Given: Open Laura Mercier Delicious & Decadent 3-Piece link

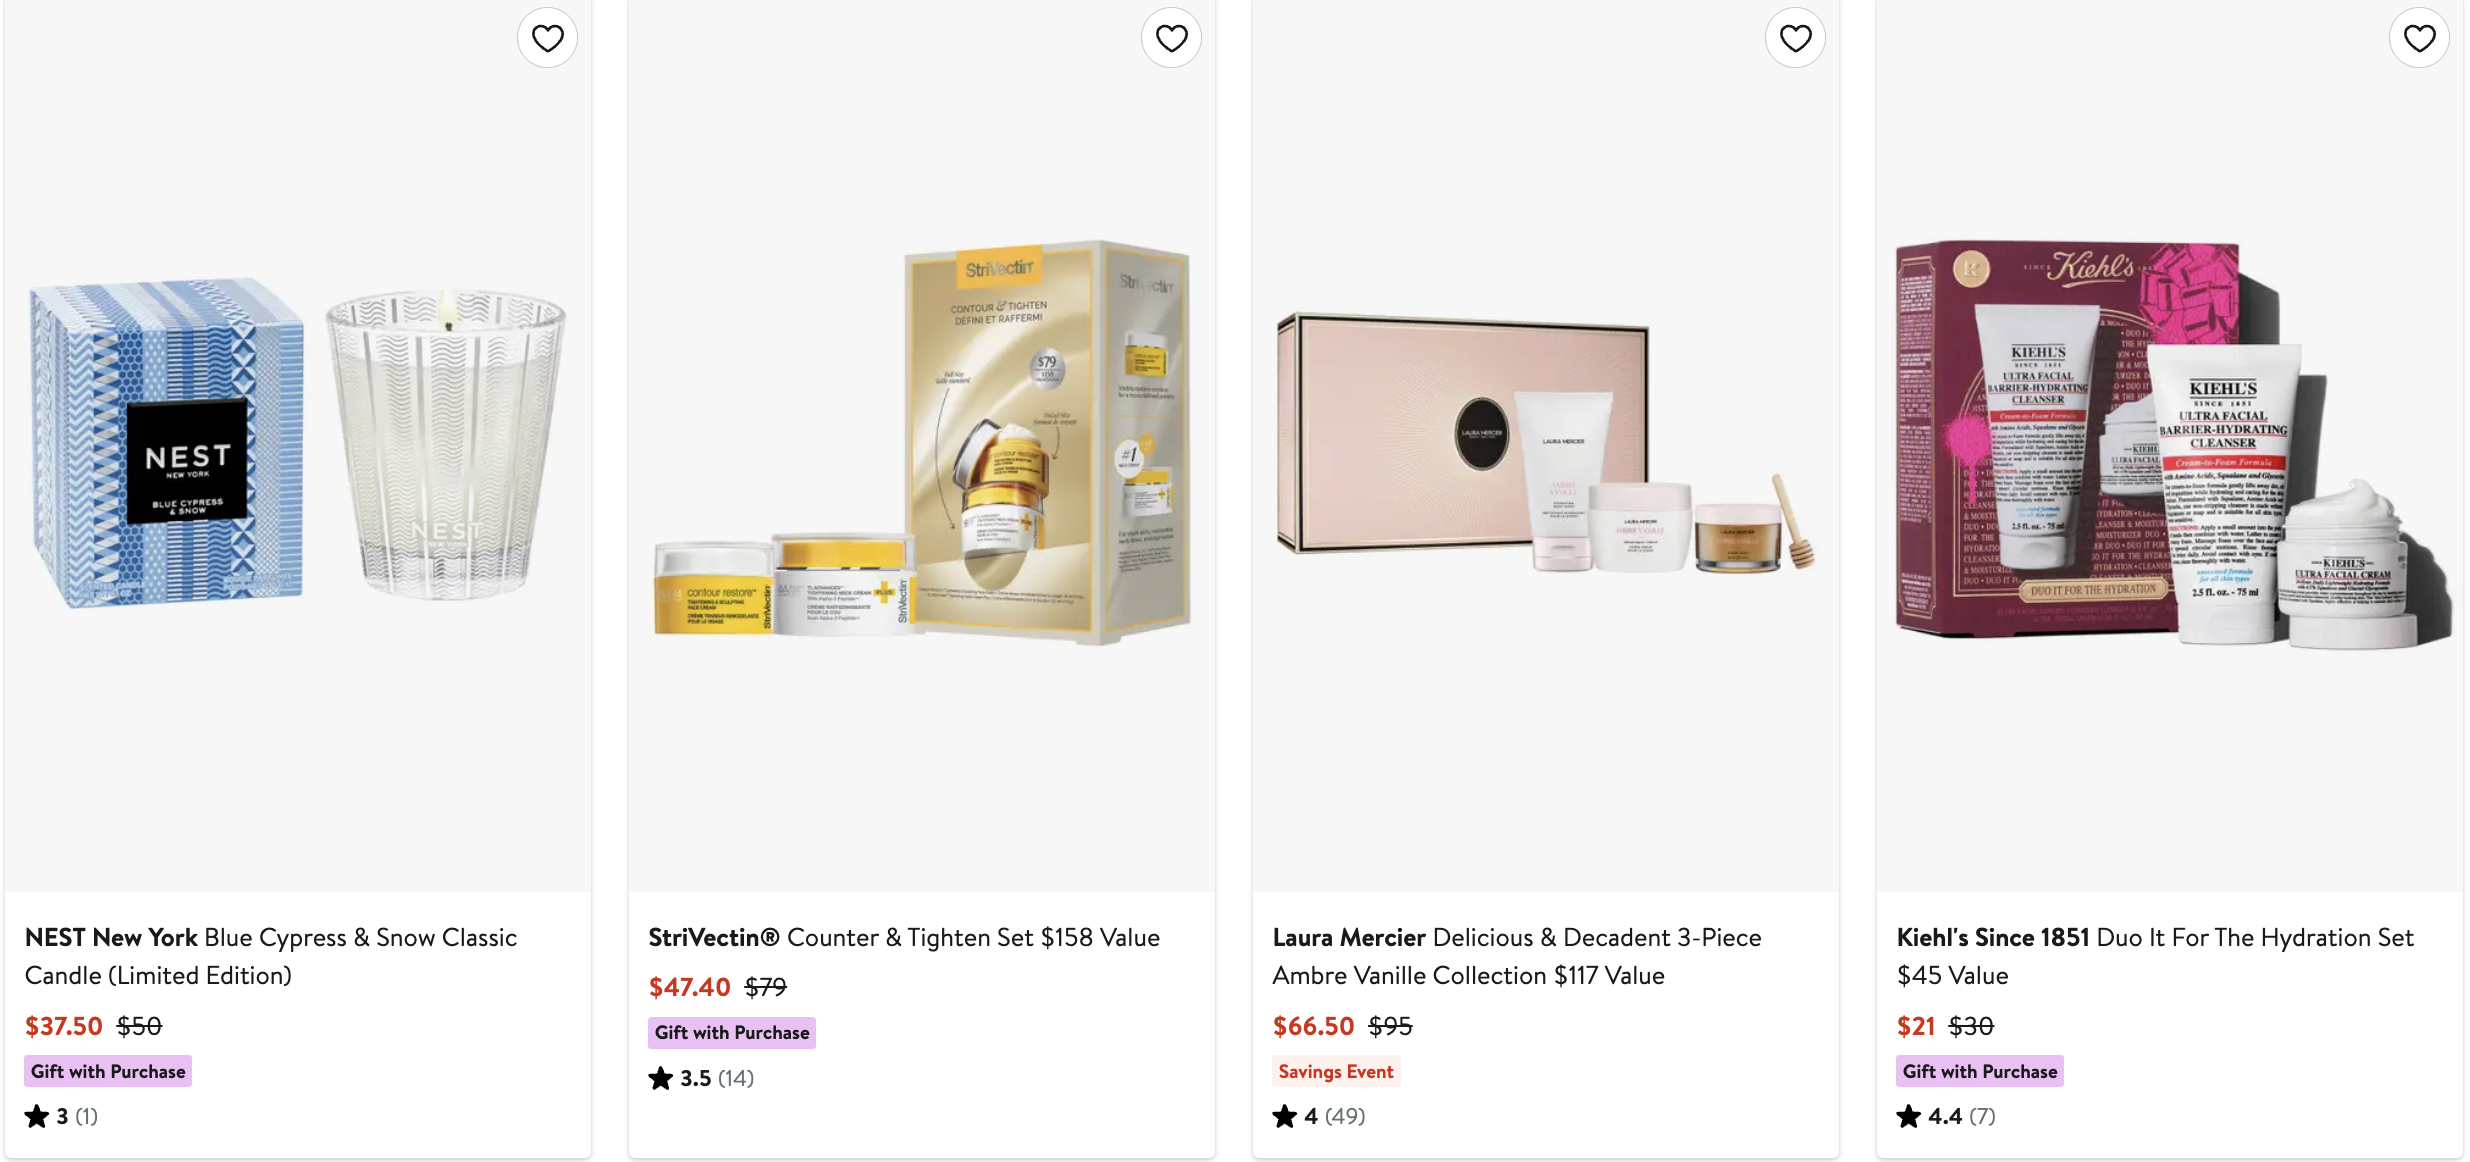Looking at the screenshot, I should tap(1517, 956).
